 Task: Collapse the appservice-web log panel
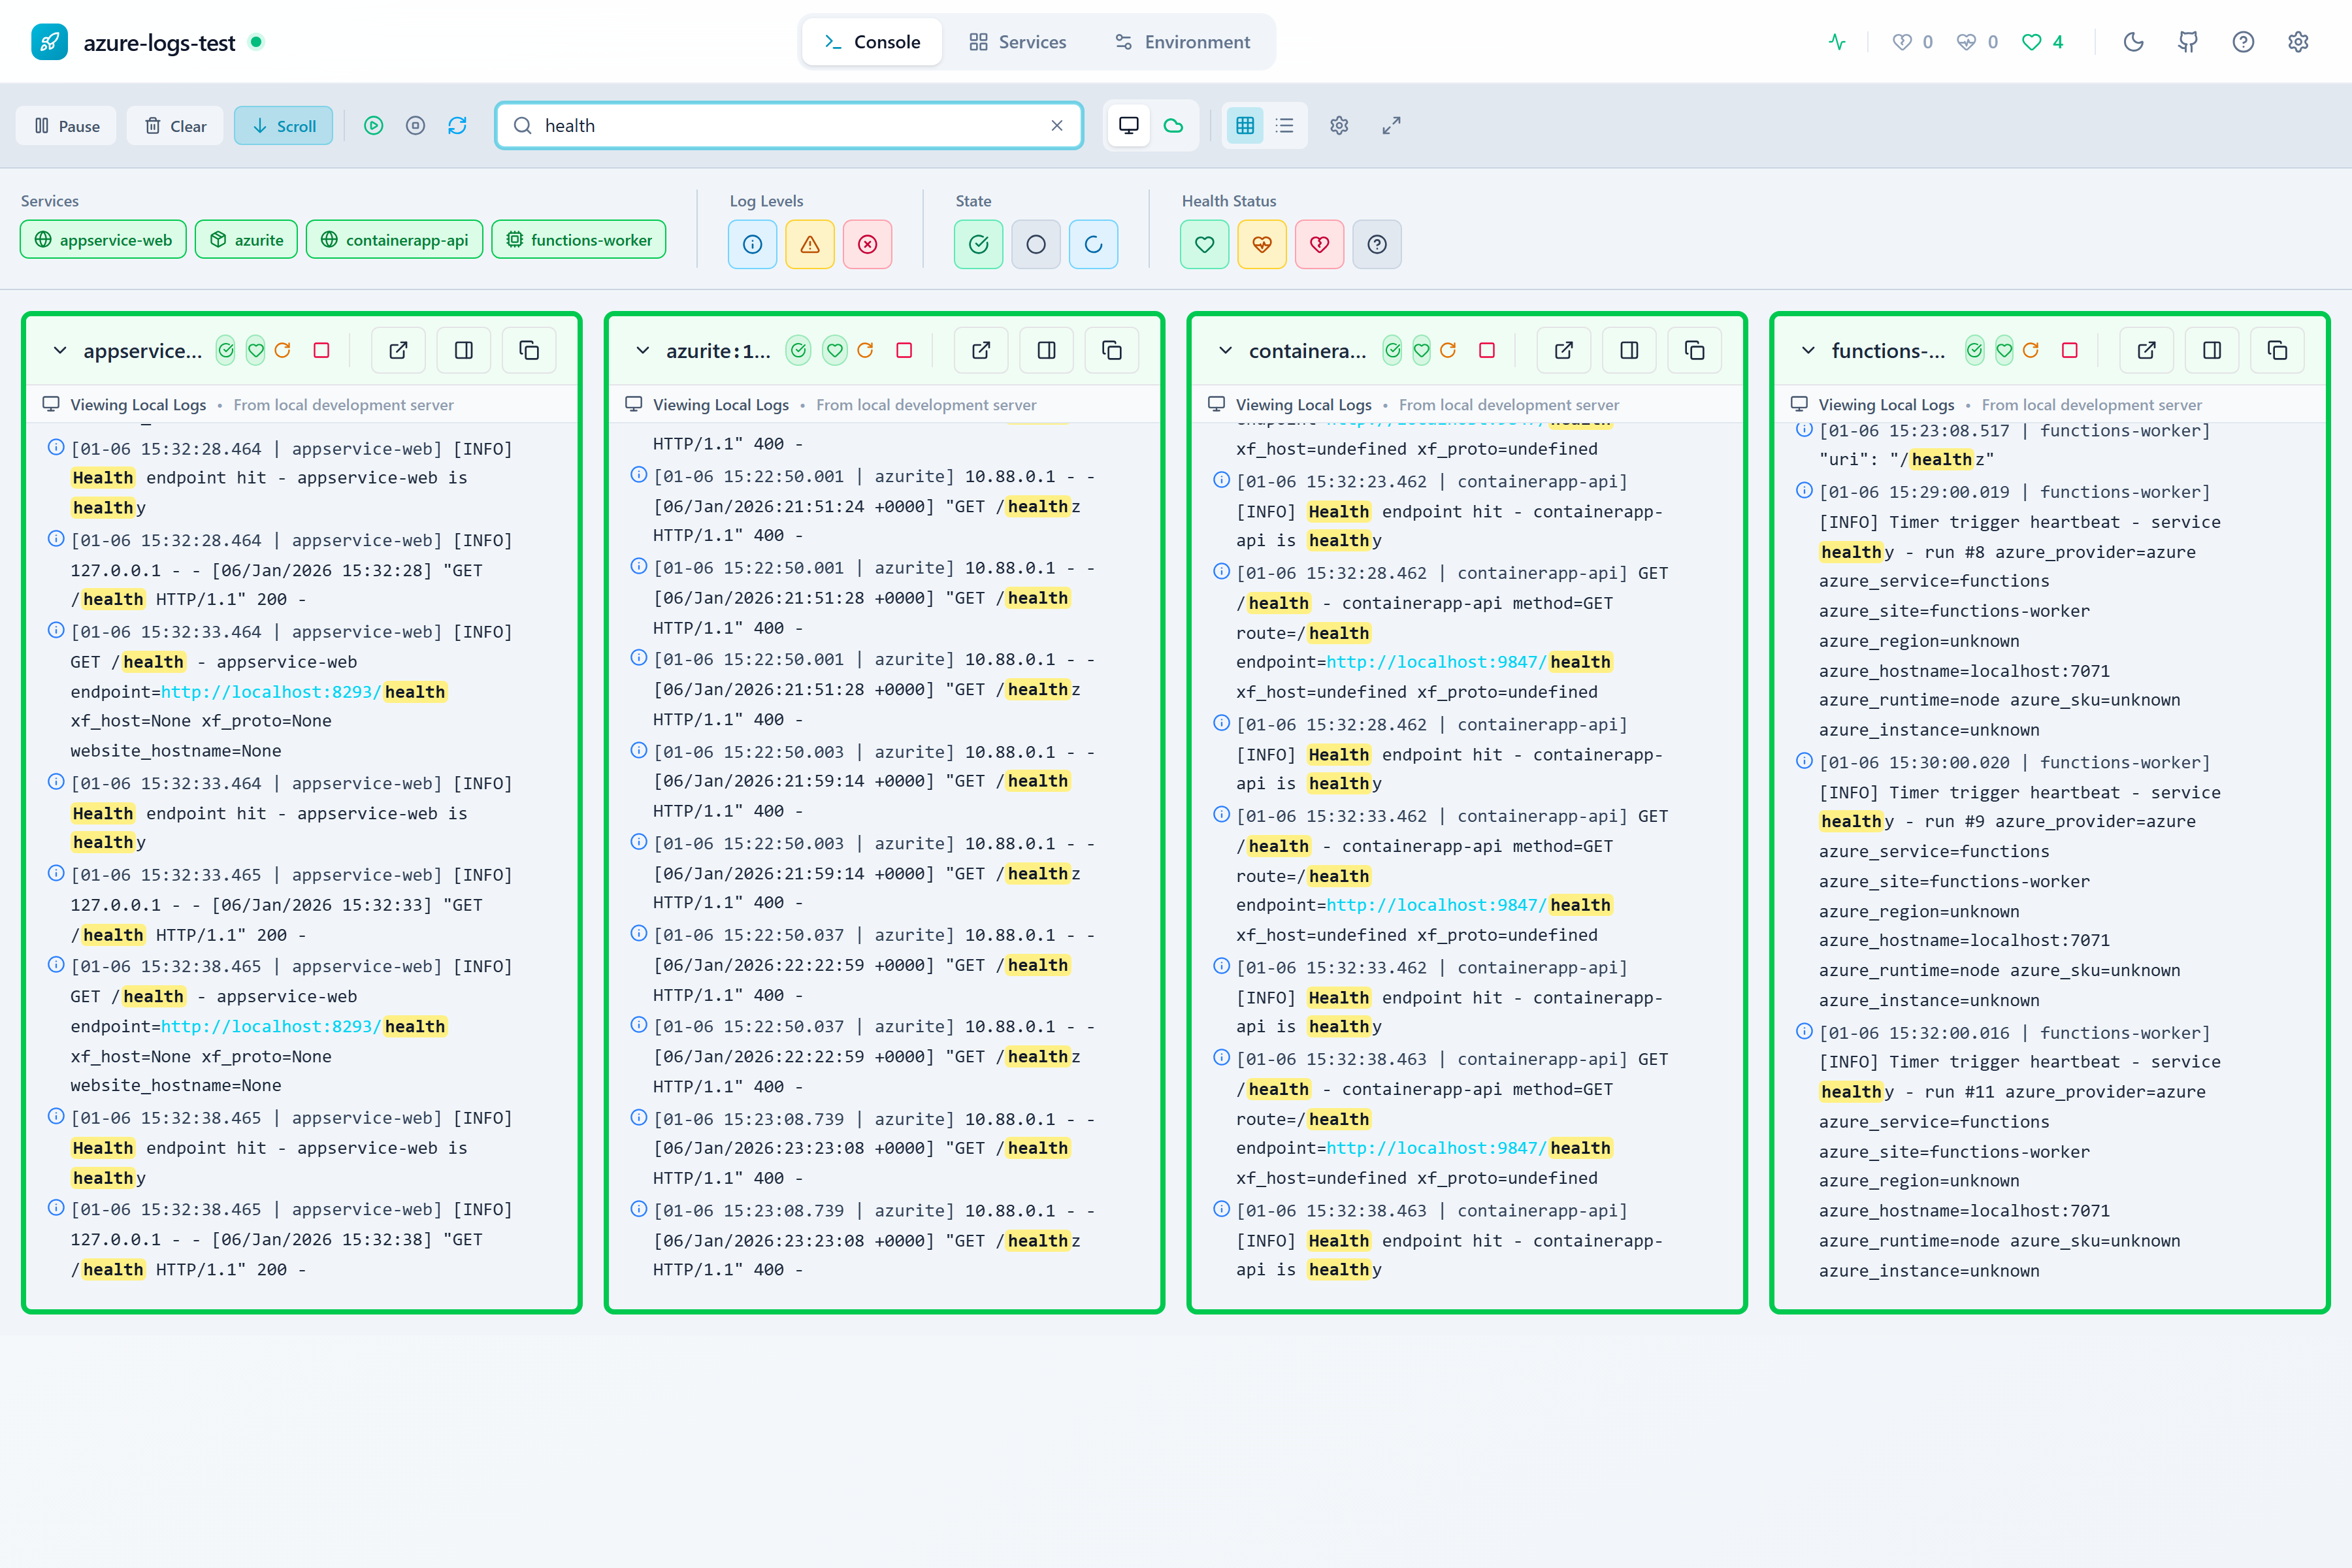pyautogui.click(x=60, y=350)
